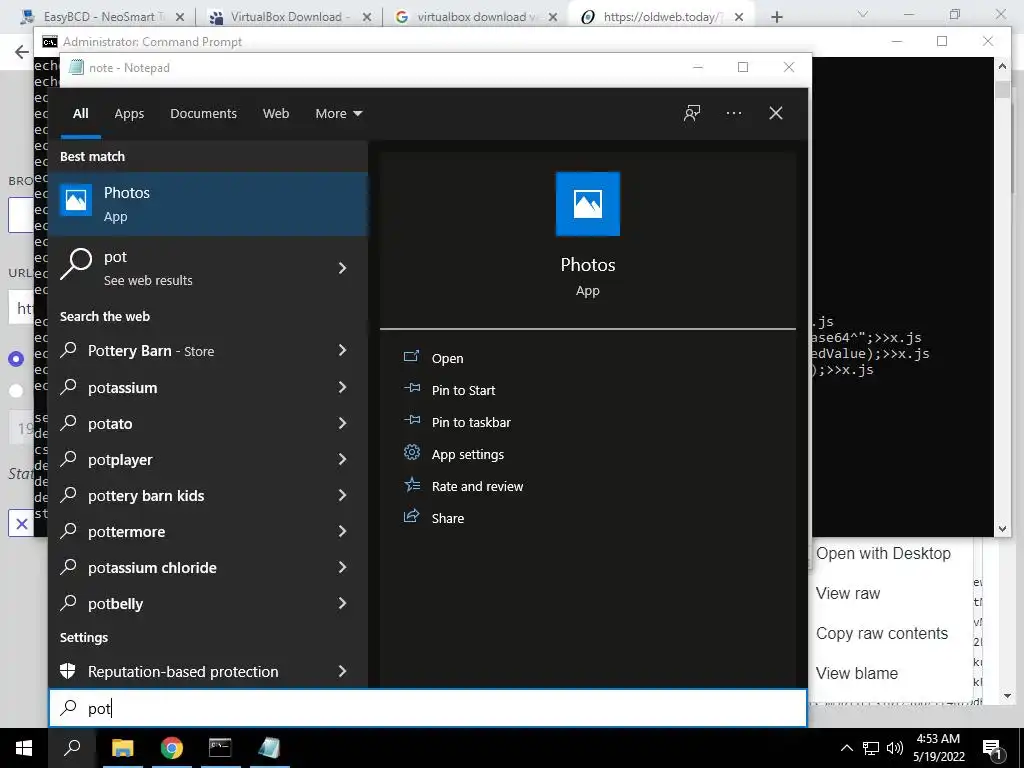Click the taskbar search magnifier icon

pos(72,748)
